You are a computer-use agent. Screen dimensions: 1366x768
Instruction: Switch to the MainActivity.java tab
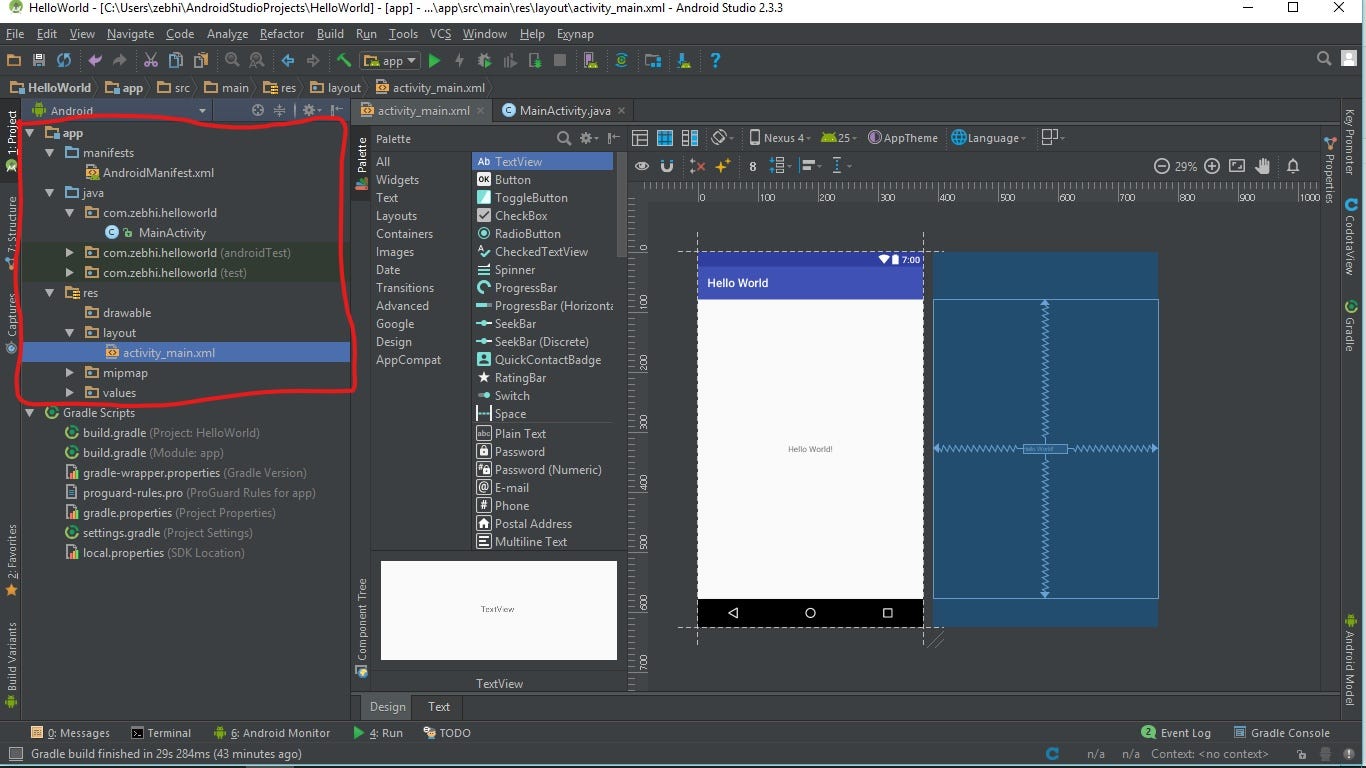(564, 111)
